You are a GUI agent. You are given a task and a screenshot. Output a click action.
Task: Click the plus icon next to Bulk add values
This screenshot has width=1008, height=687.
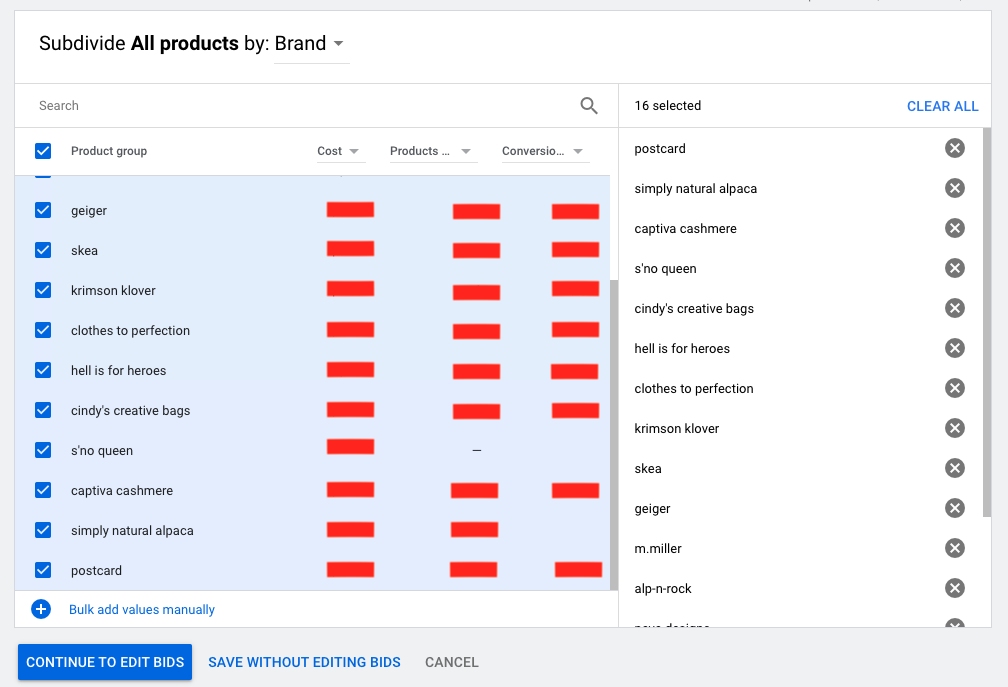click(x=40, y=609)
